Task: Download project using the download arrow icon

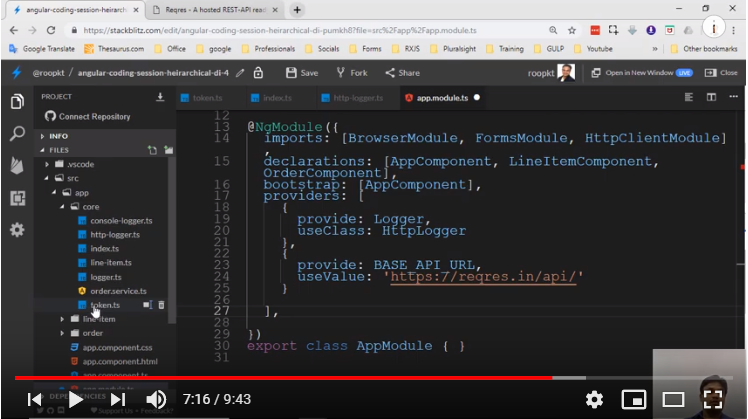Action: click(160, 97)
